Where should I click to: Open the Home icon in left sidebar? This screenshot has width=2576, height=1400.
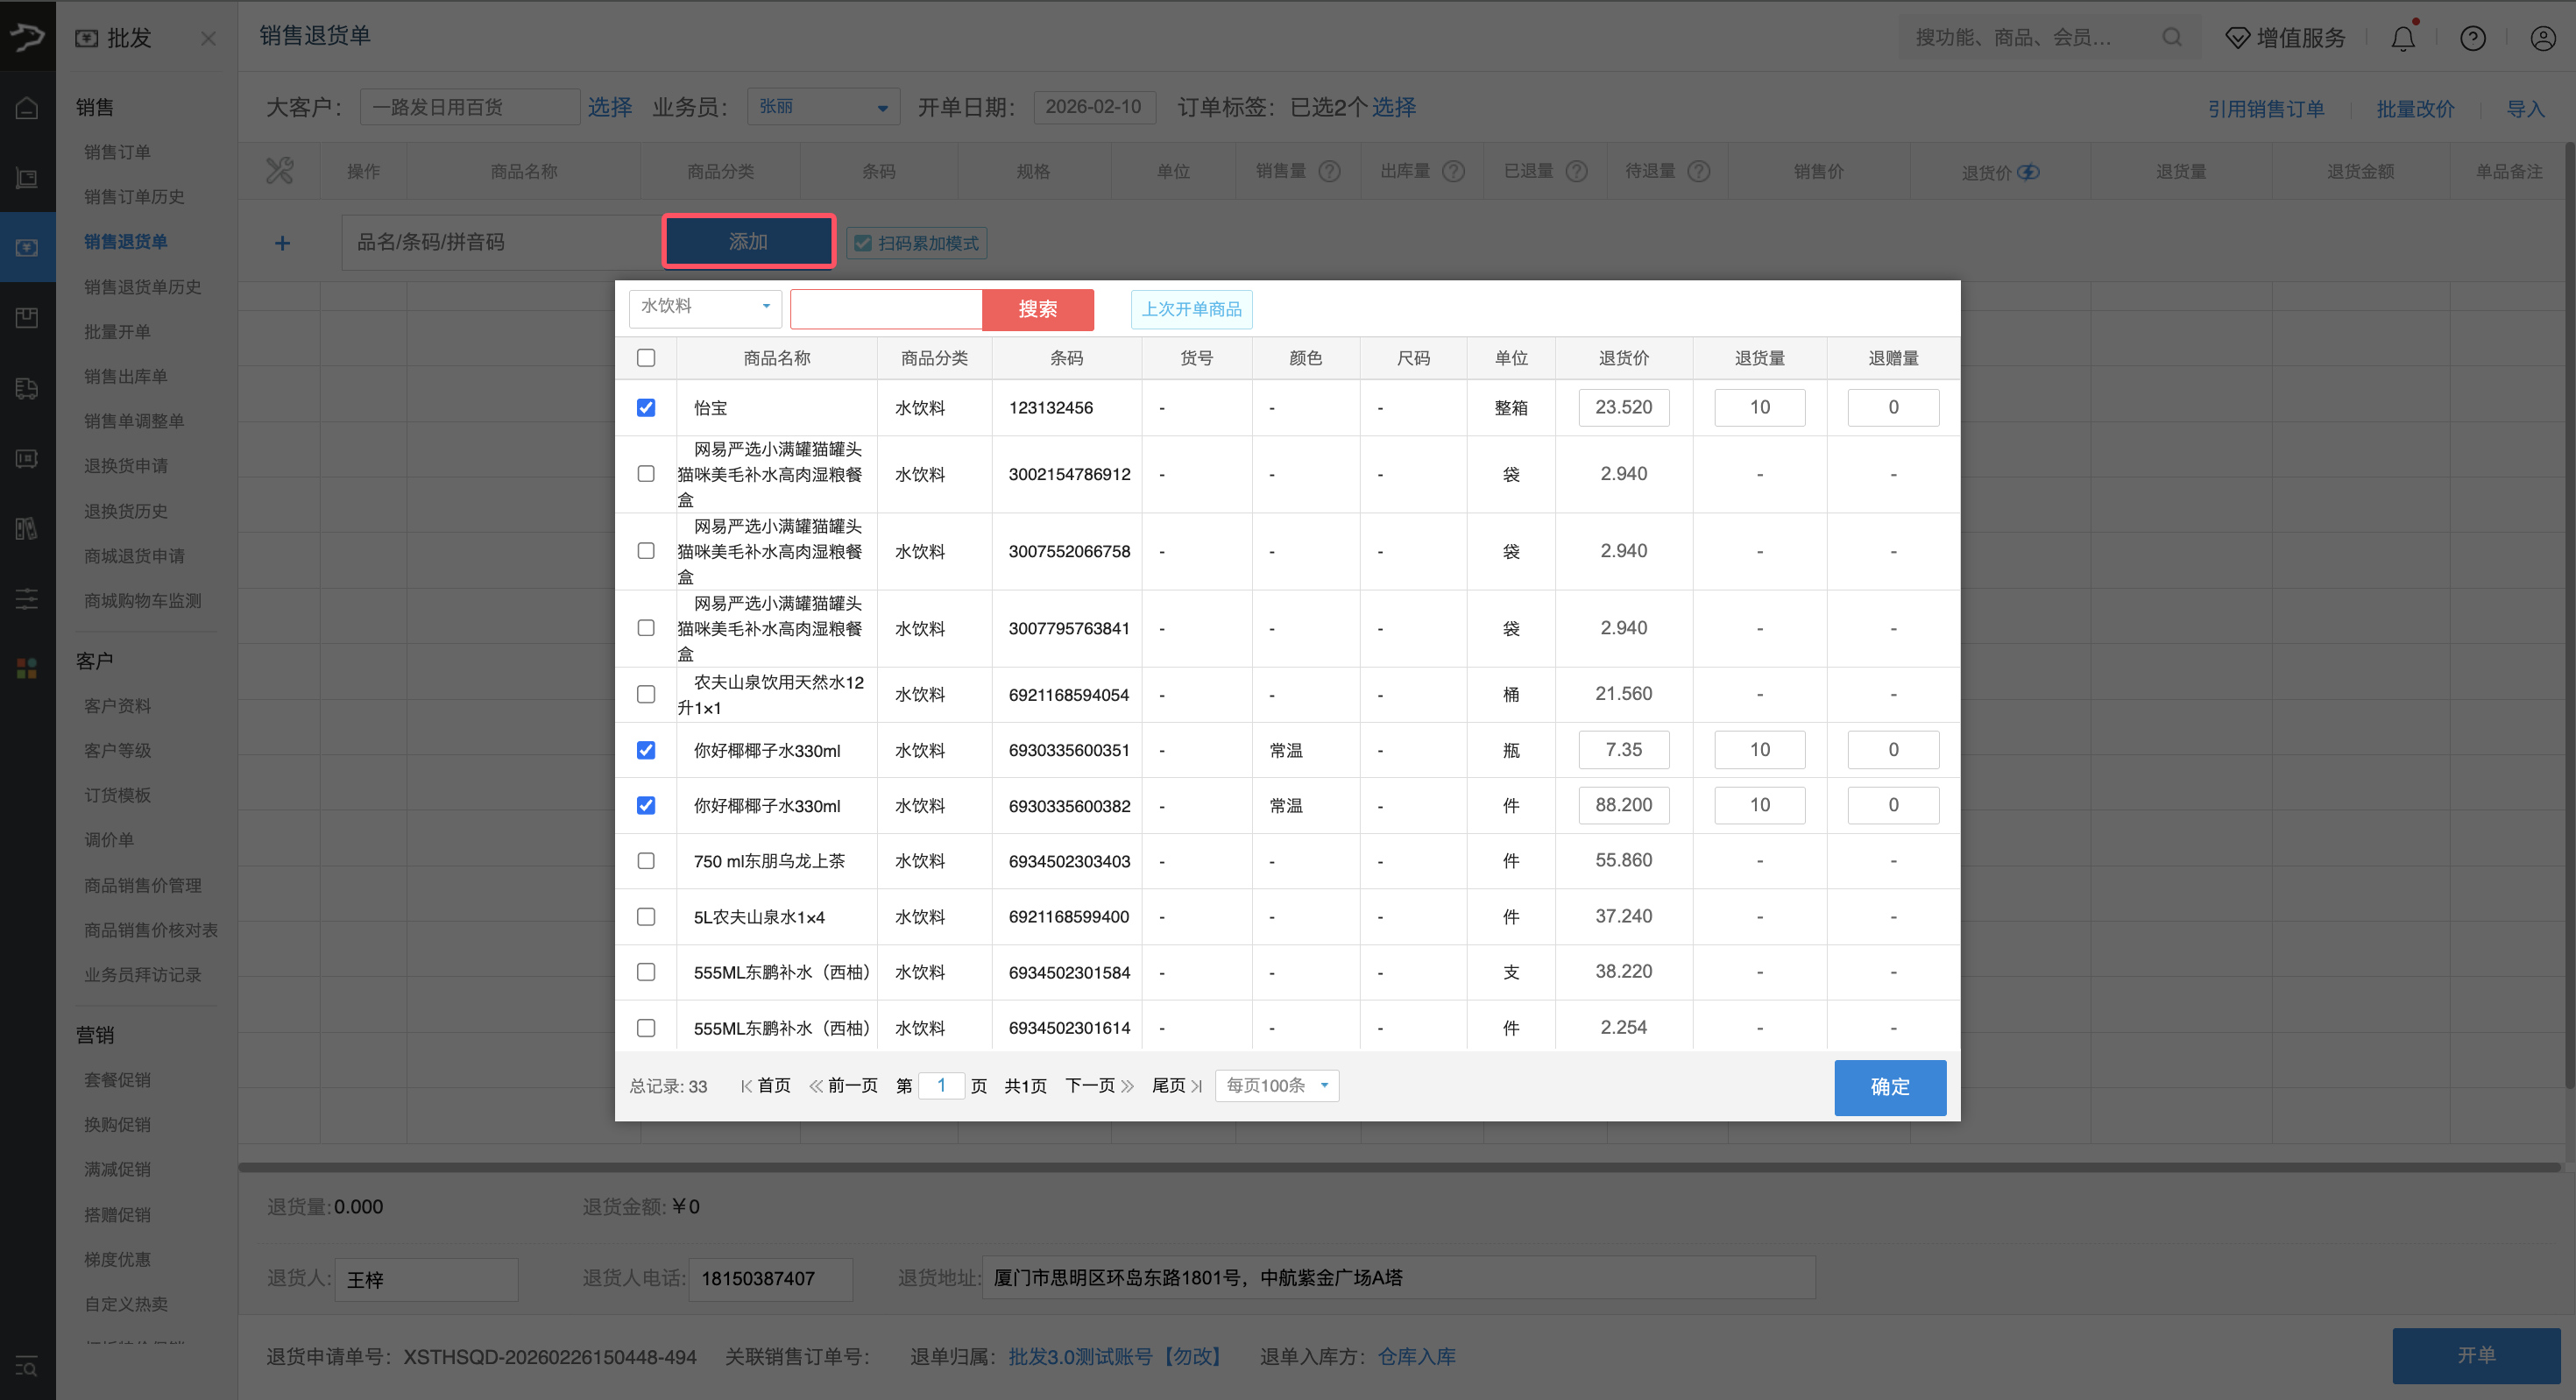26,107
